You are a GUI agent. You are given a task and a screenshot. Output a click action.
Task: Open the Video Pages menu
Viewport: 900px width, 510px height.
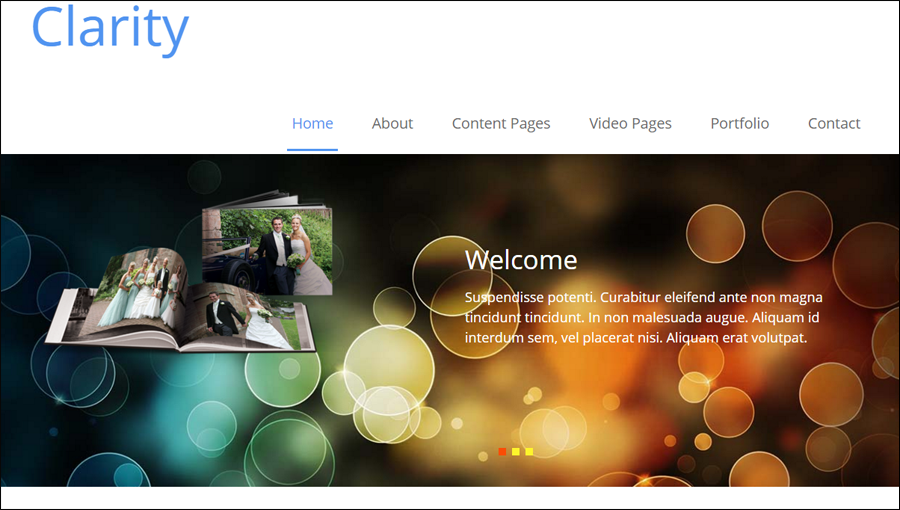coord(630,123)
